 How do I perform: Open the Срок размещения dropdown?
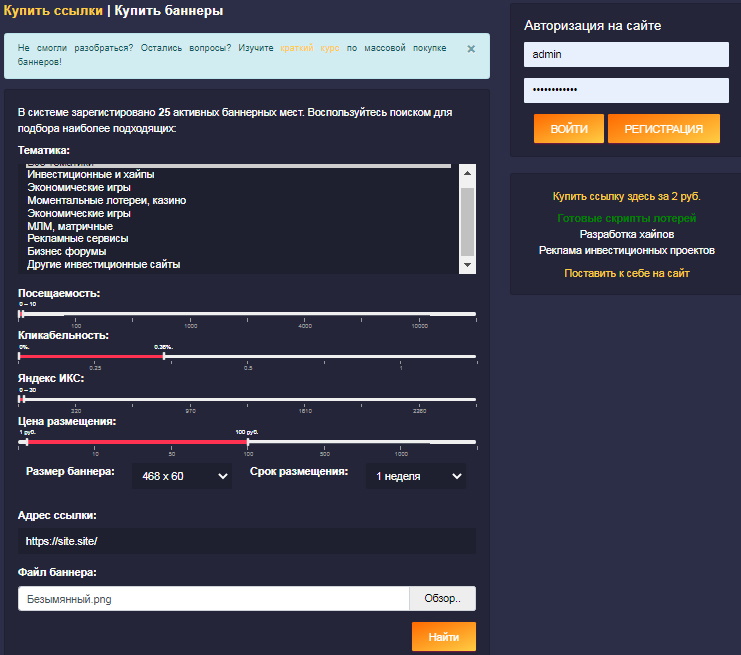pos(415,476)
